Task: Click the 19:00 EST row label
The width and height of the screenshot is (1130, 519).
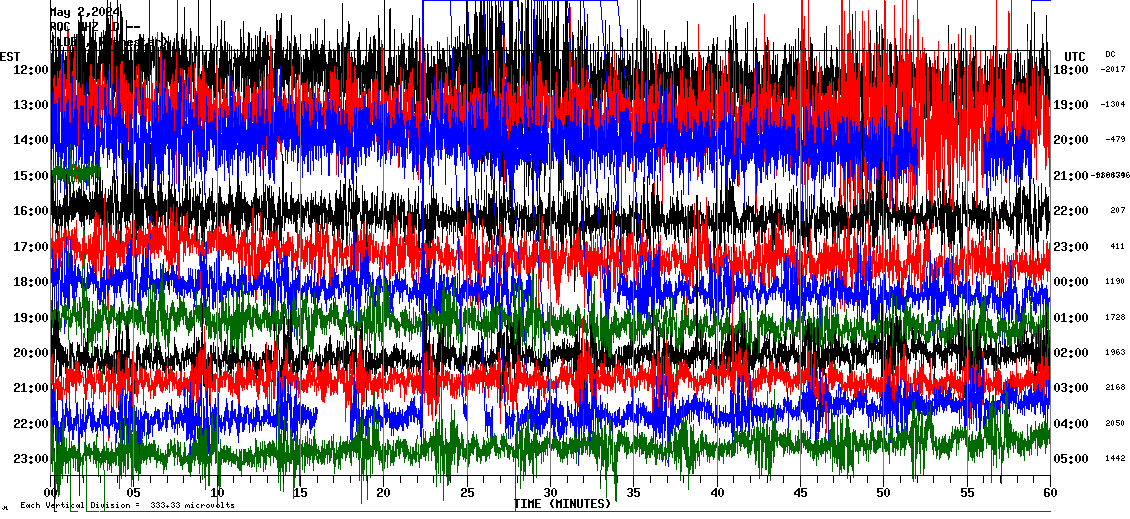Action: [x=31, y=317]
